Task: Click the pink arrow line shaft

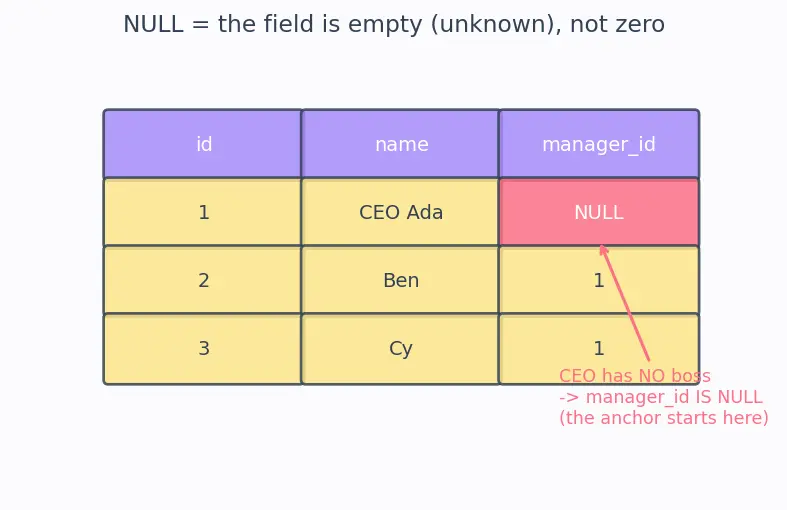Action: (x=627, y=306)
